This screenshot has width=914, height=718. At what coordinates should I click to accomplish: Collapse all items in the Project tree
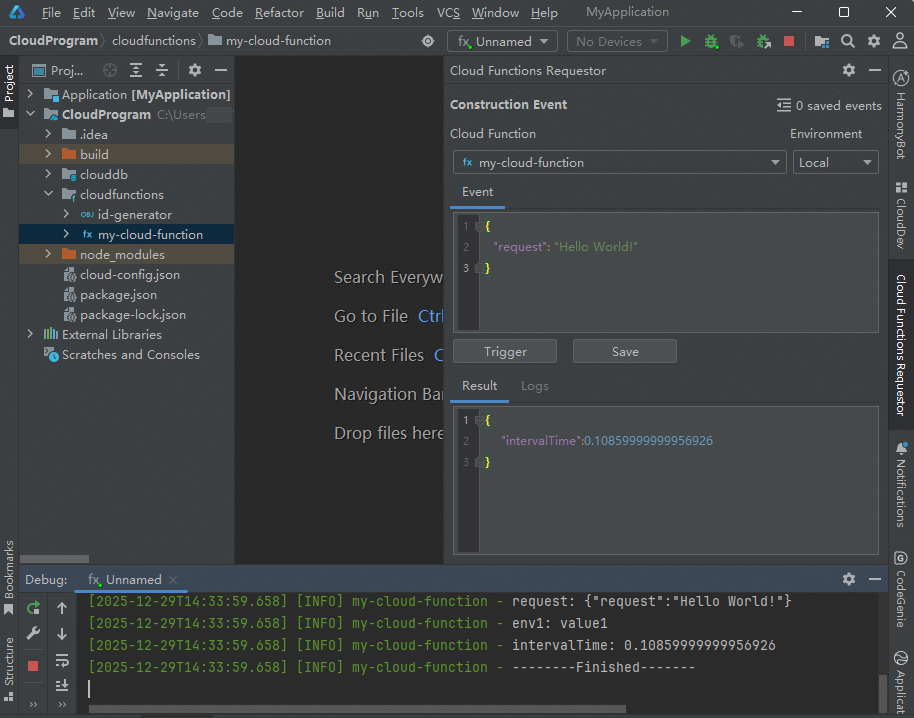pyautogui.click(x=160, y=70)
